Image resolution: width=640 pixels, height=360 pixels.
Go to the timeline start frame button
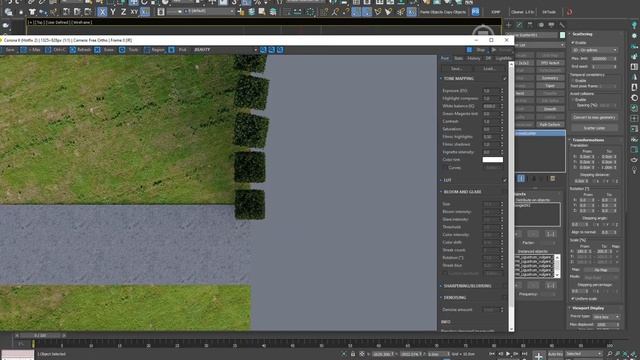[492, 354]
